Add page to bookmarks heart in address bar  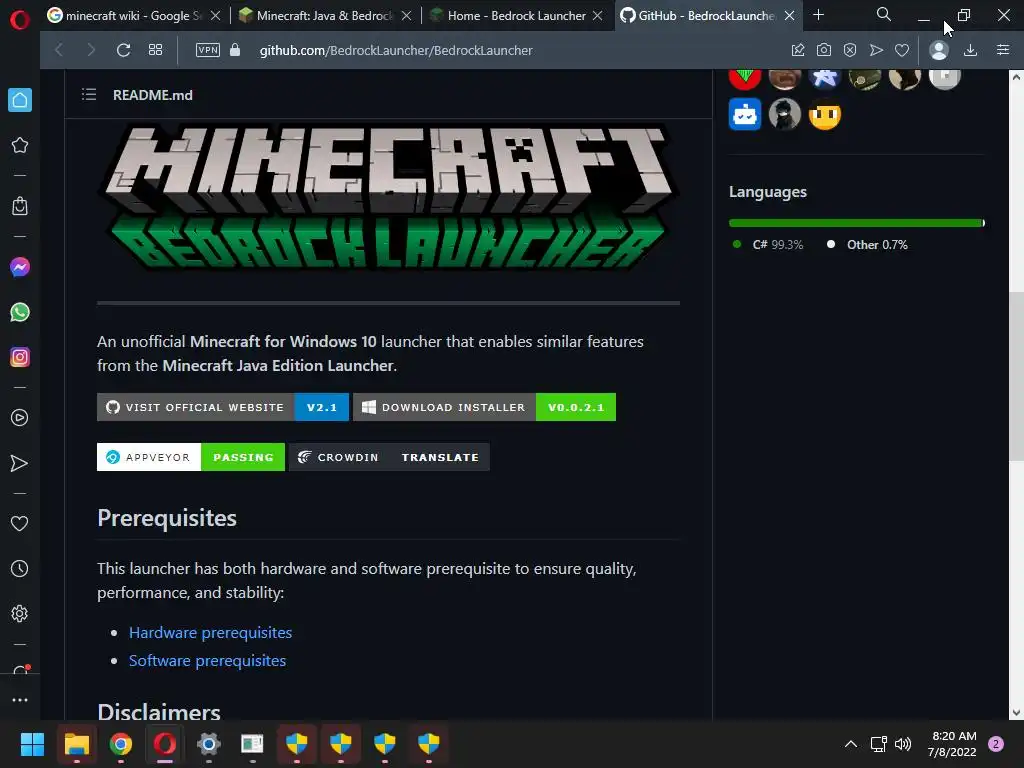click(902, 50)
